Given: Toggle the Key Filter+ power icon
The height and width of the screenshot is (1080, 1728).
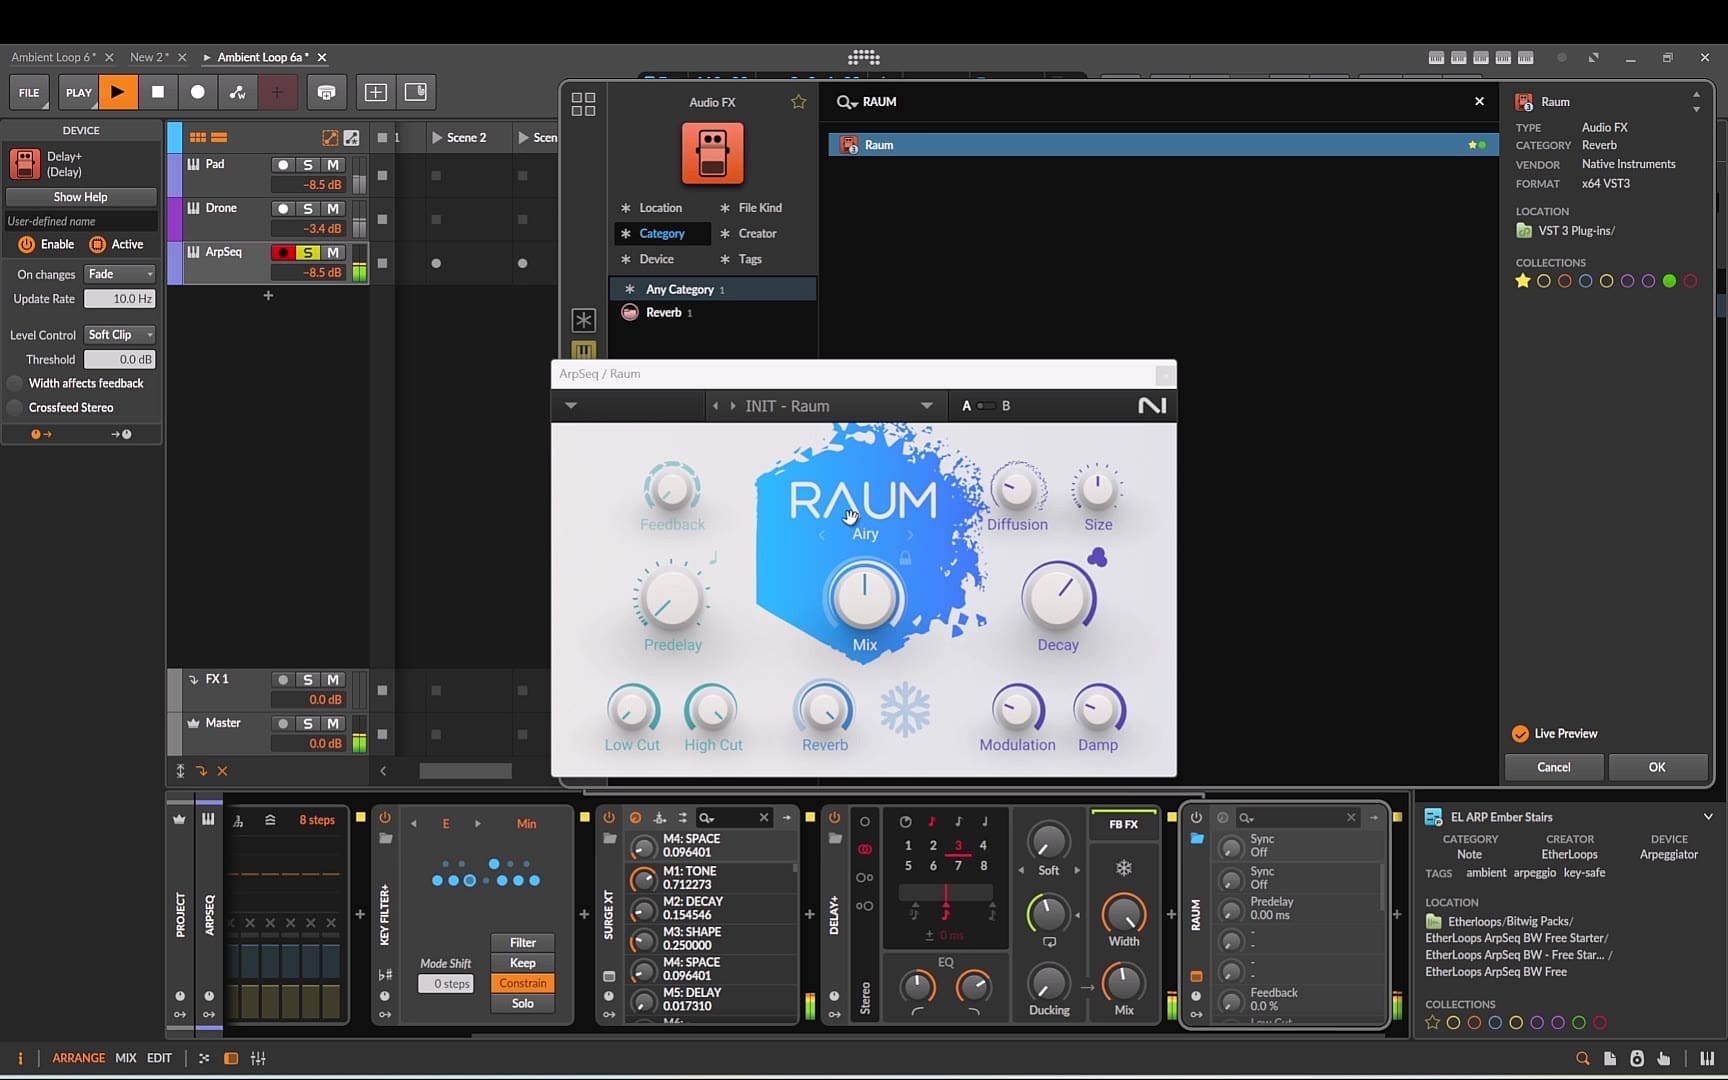Looking at the screenshot, I should [x=385, y=817].
